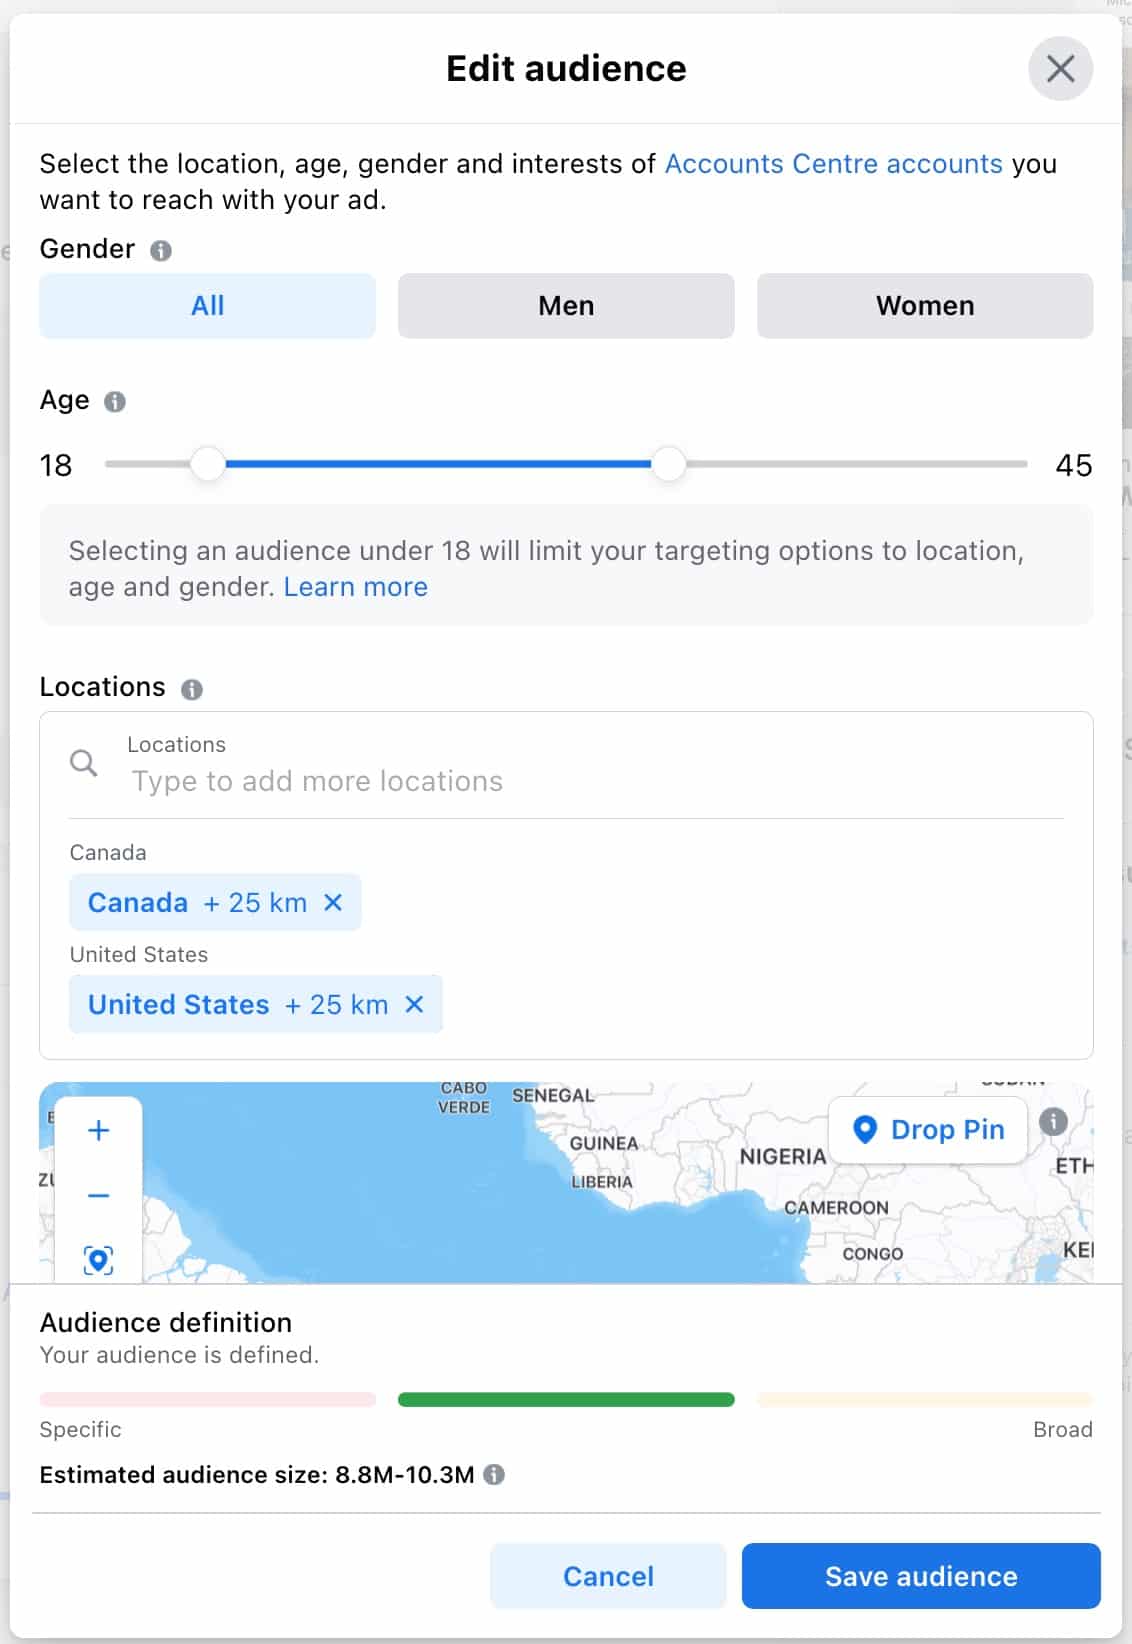
Task: Zoom in on the map
Action: pos(98,1131)
